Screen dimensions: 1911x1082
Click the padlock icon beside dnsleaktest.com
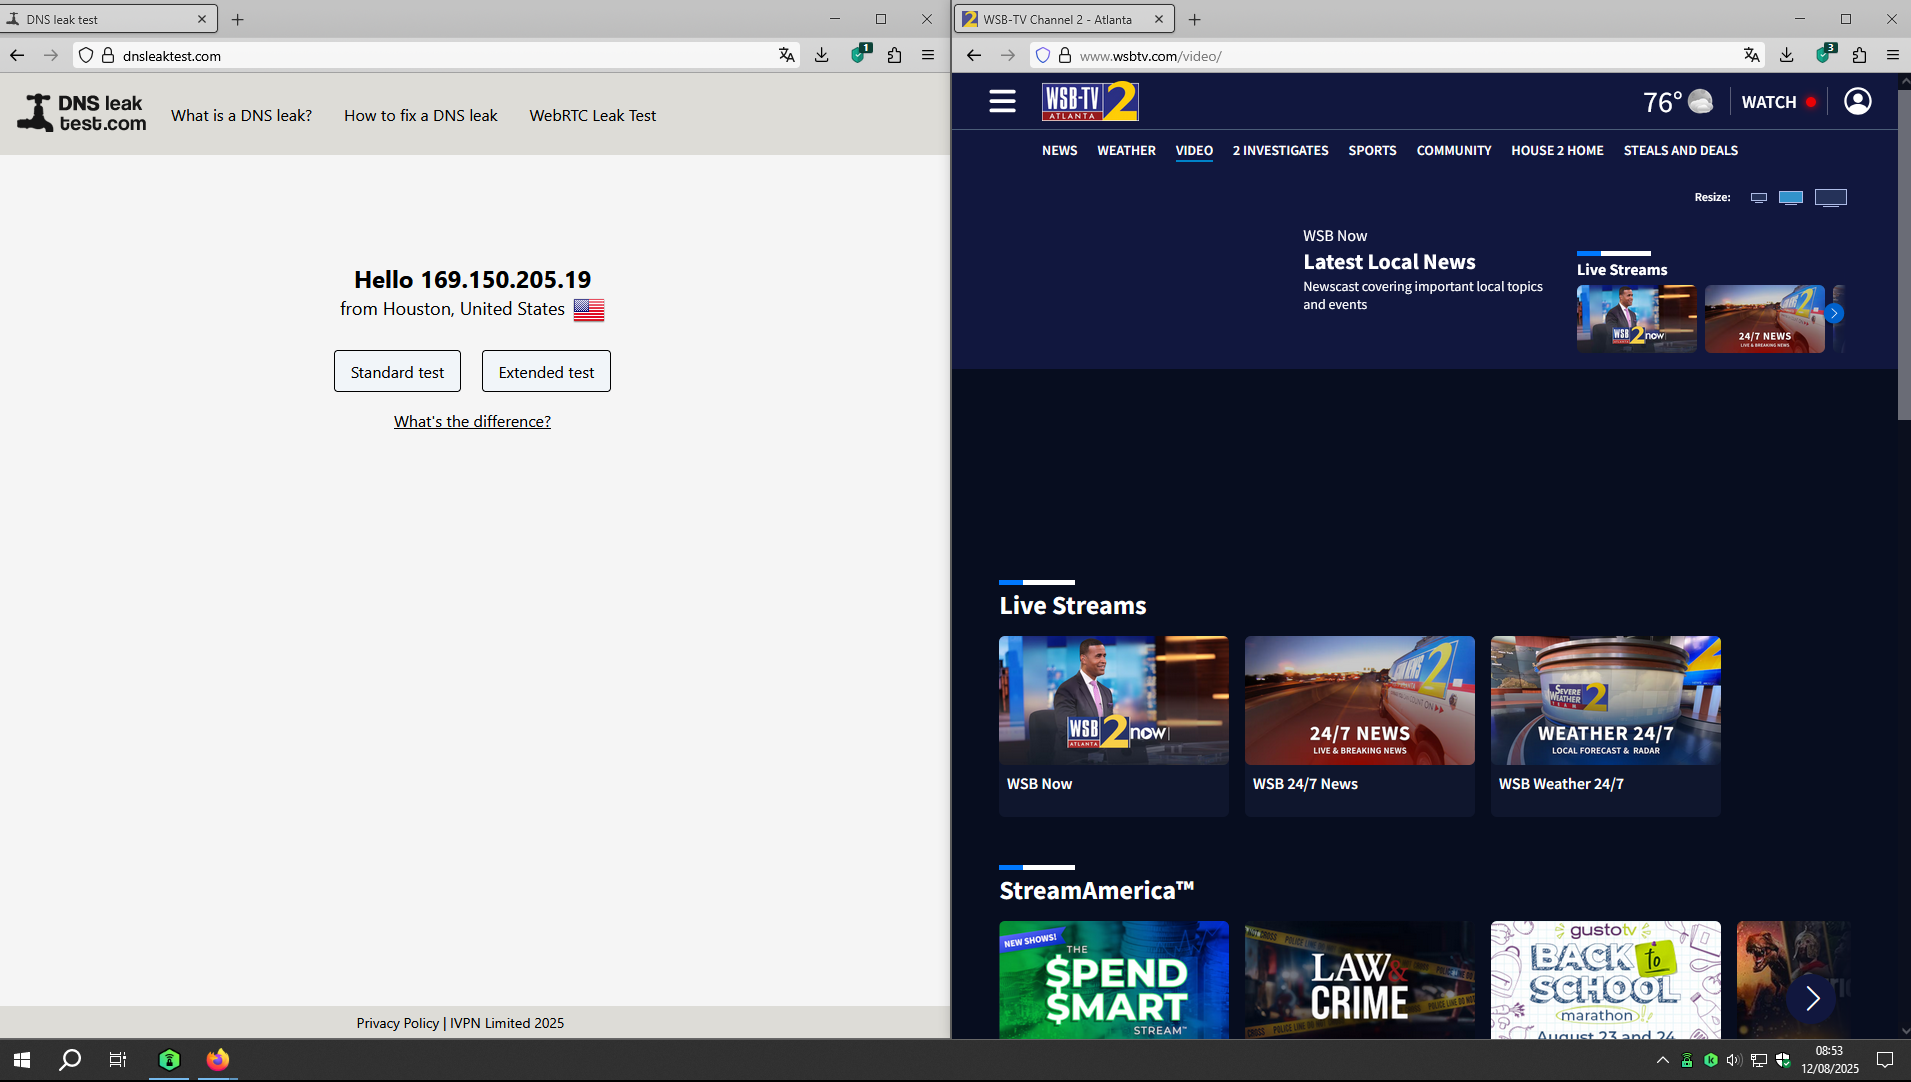click(x=108, y=56)
